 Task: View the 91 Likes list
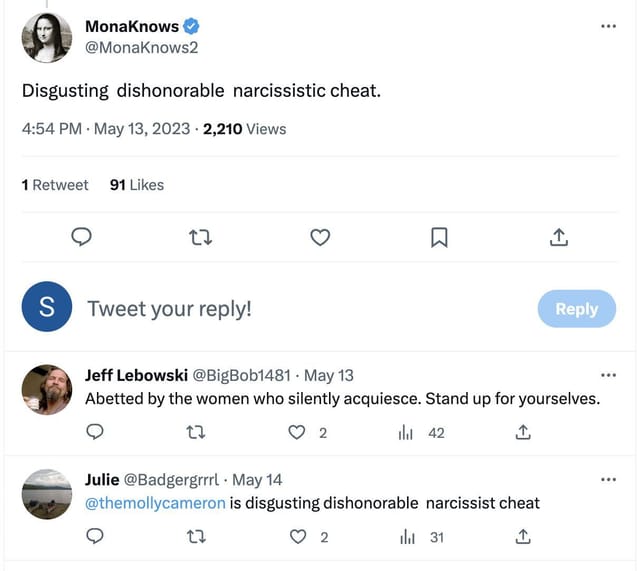136,185
